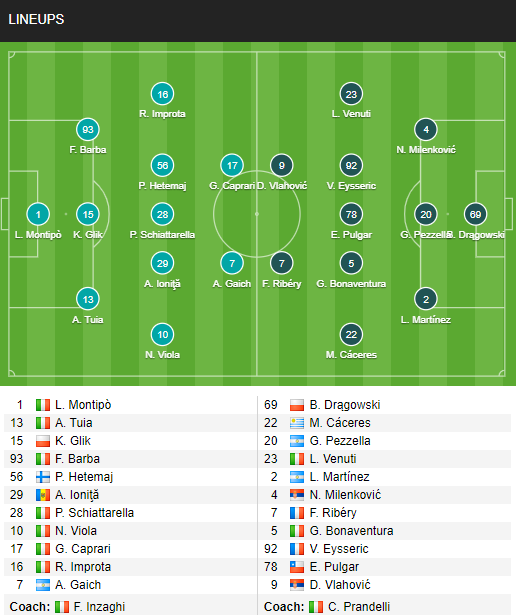
Task: Click marker 23 L. Venuti on pitch
Action: pyautogui.click(x=351, y=94)
